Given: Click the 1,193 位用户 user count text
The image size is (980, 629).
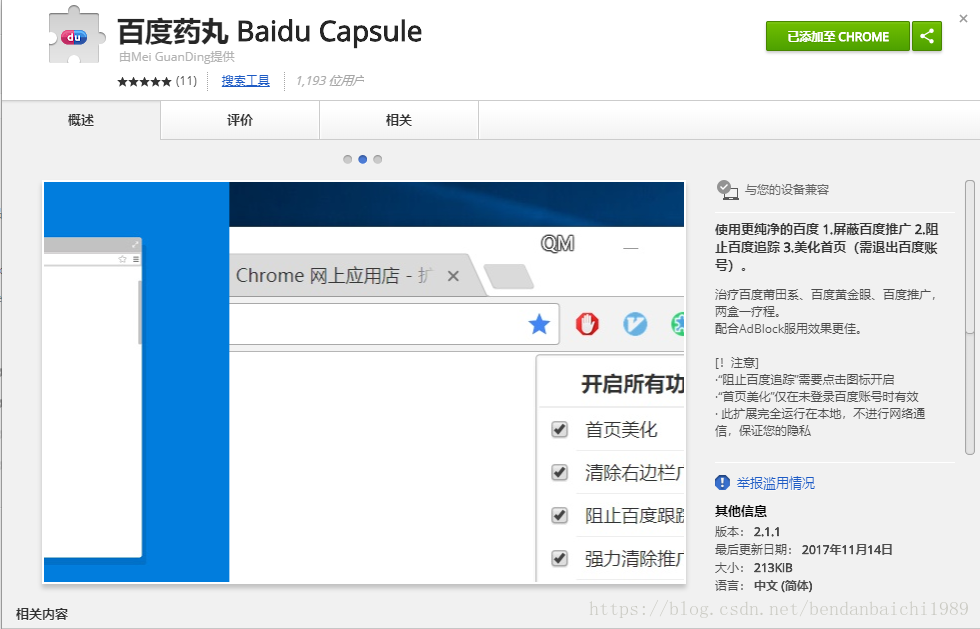Looking at the screenshot, I should tap(329, 81).
